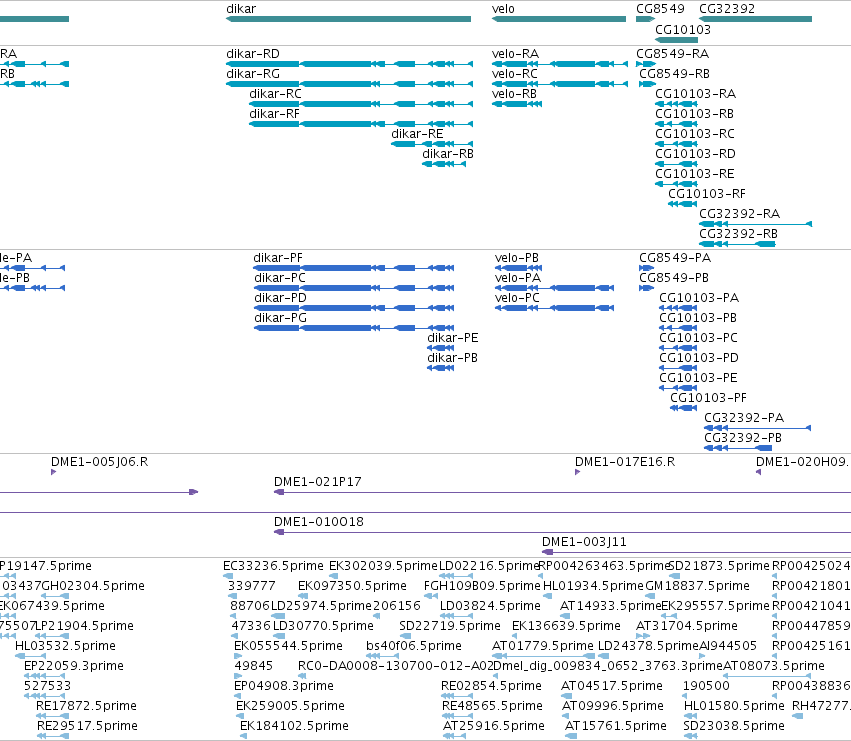The height and width of the screenshot is (741, 851).
Task: Select the EK259005.5prime EST label
Action: [290, 706]
